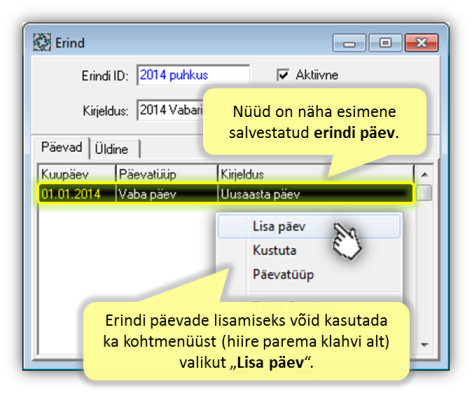472x393 pixels.
Task: Click the Erind window title icon
Action: tap(42, 42)
